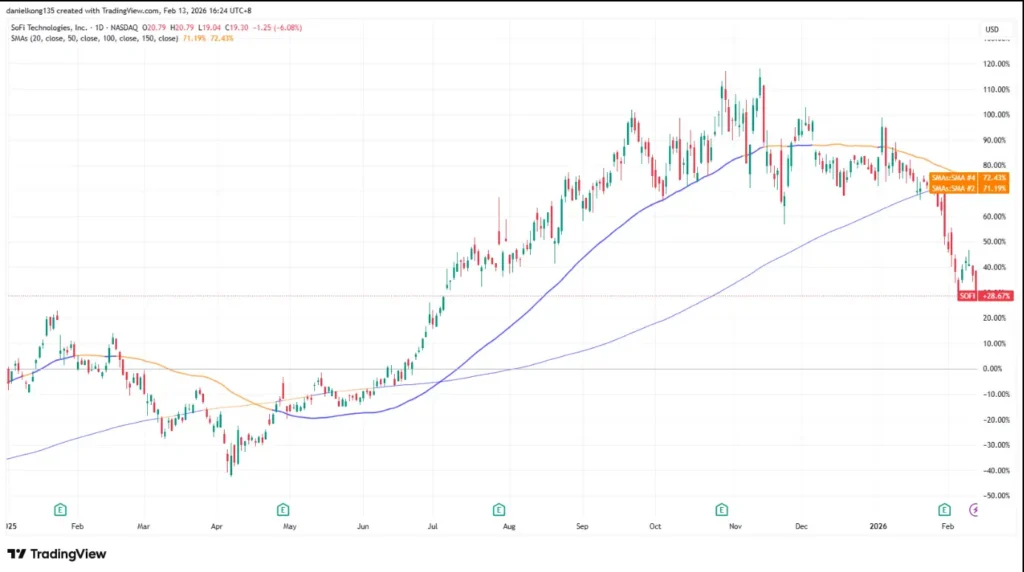Click the 10.00% axis label
The image size is (1024, 572).
pos(997,343)
